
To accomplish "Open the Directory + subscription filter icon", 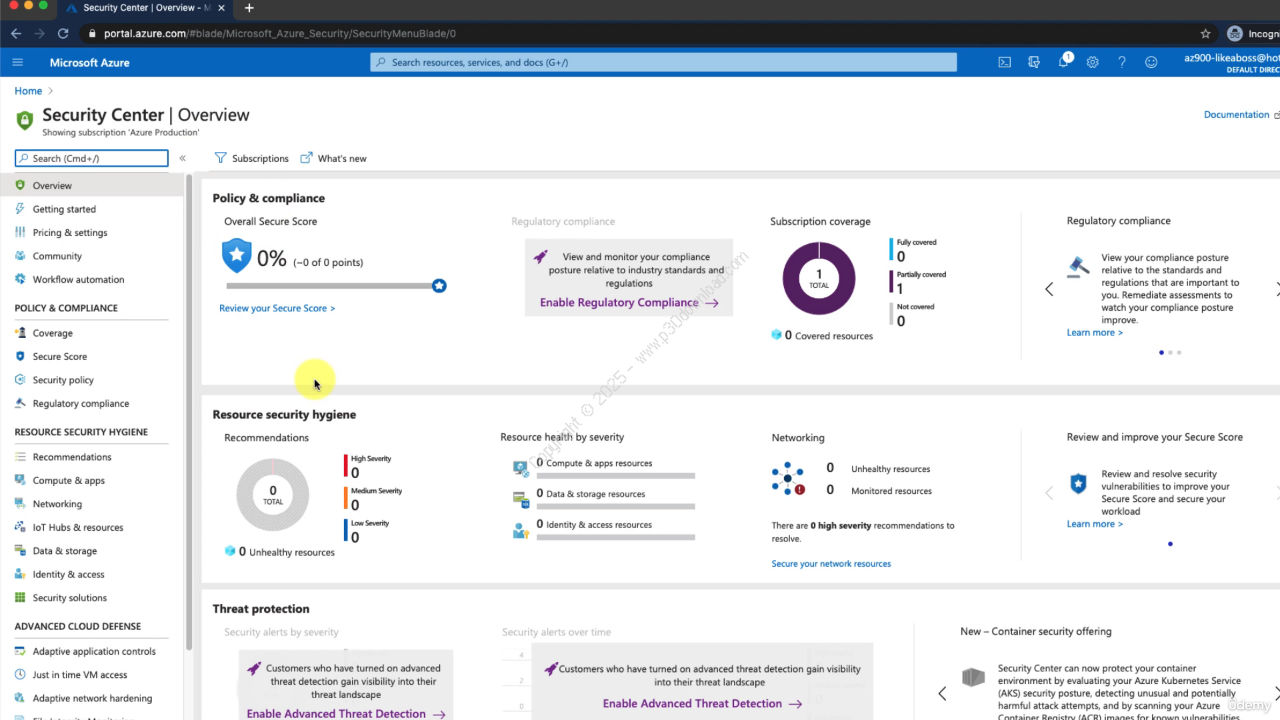I will coord(1034,62).
